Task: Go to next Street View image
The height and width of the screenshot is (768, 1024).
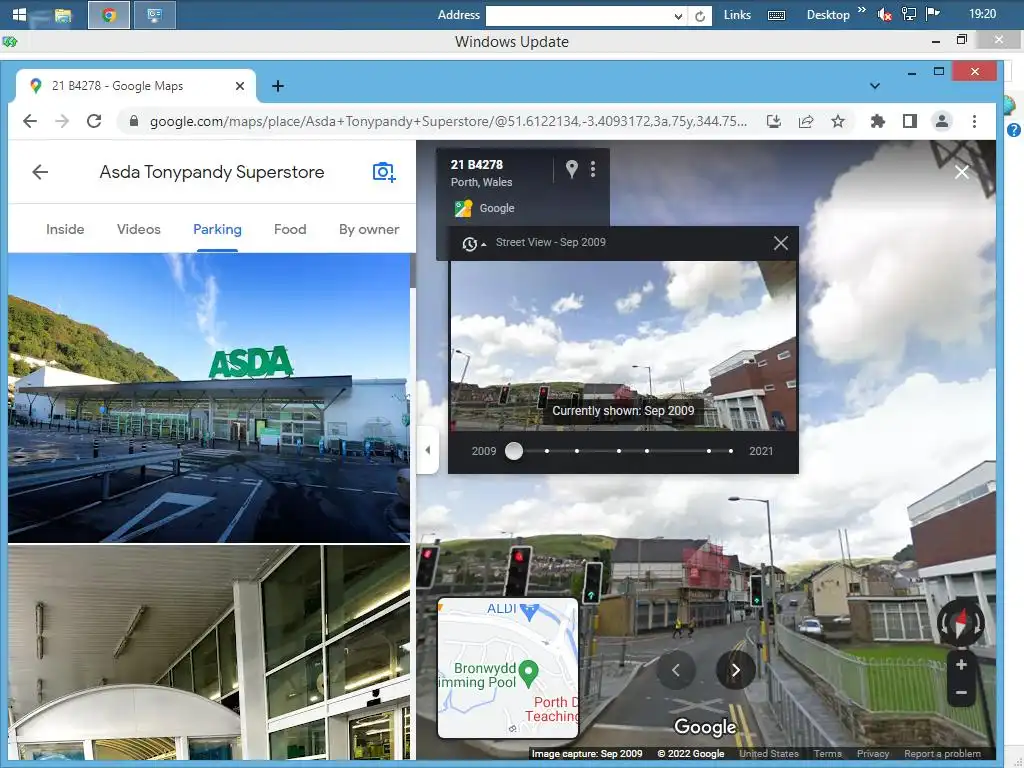Action: (x=735, y=670)
